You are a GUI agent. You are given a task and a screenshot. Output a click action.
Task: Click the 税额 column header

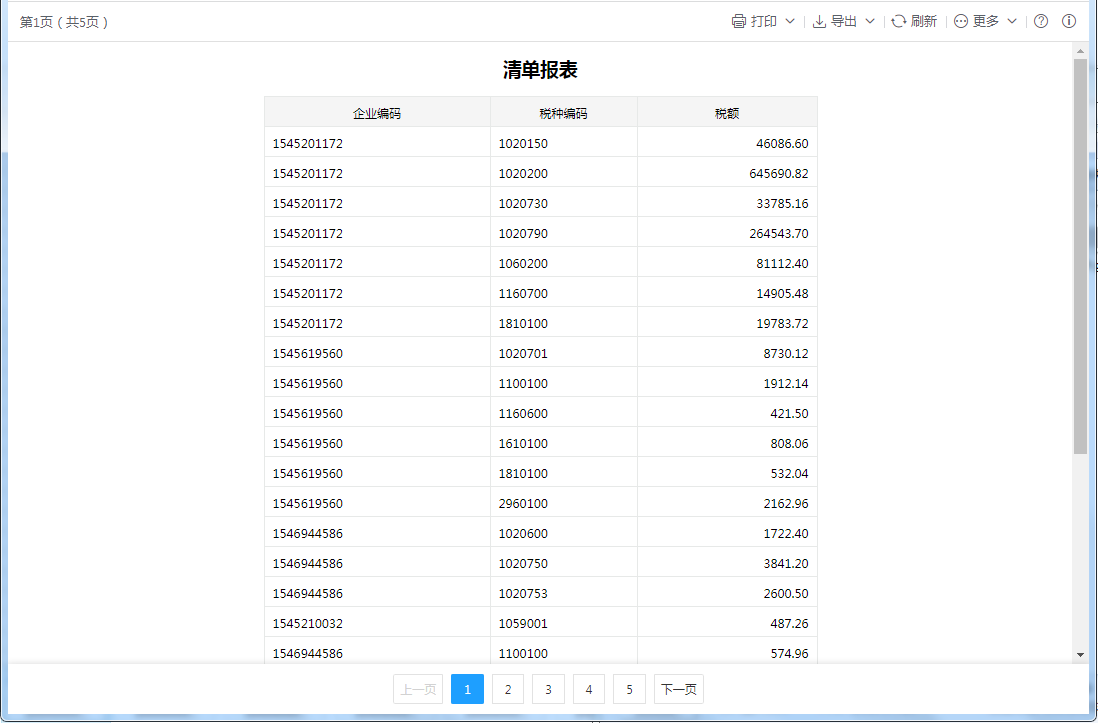(x=727, y=113)
